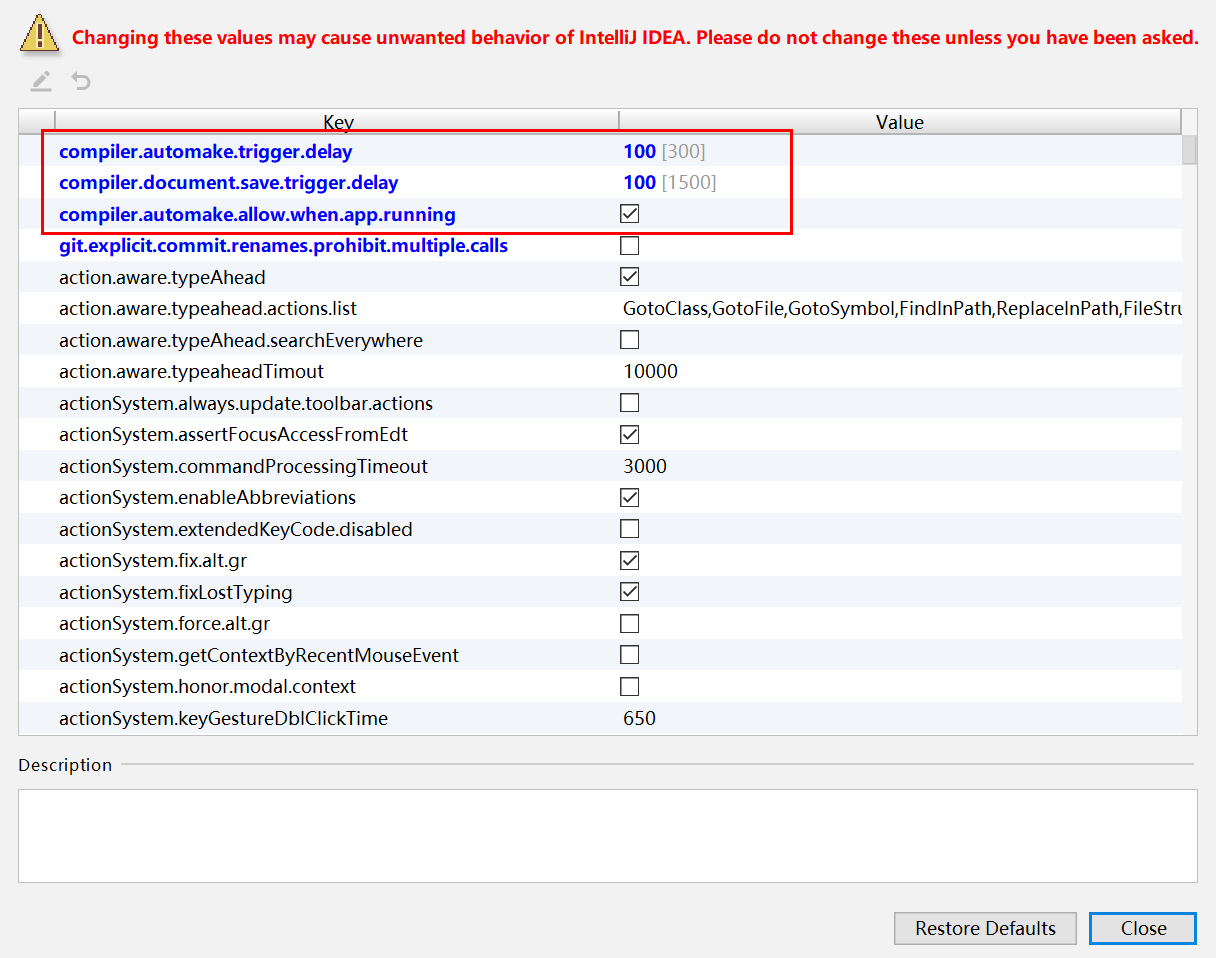The height and width of the screenshot is (958, 1216).
Task: Enable actionSystem.honor.modal.context checkbox
Action: coord(629,687)
